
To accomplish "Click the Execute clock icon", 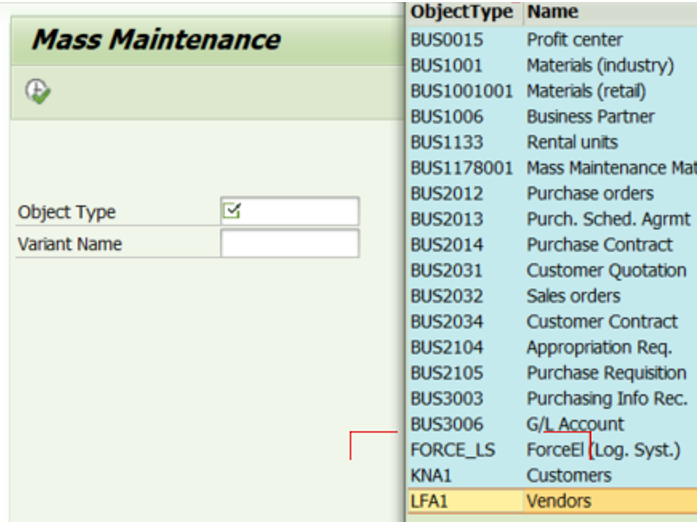I will click(x=38, y=91).
